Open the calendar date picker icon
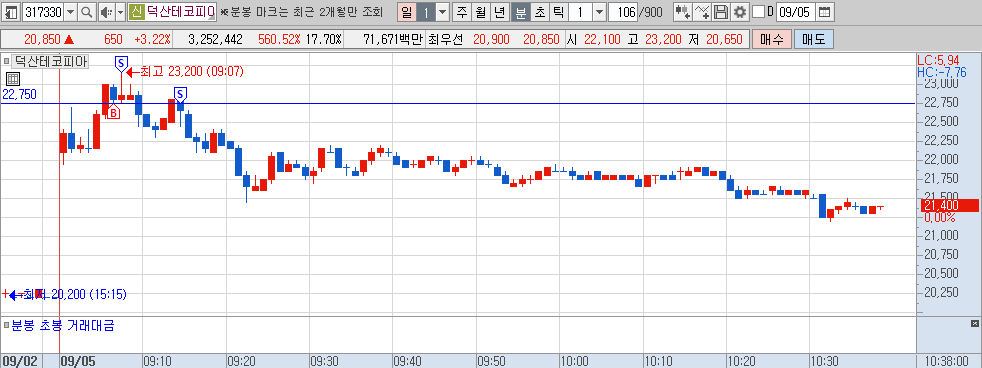Image resolution: width=982 pixels, height=368 pixels. pos(825,12)
